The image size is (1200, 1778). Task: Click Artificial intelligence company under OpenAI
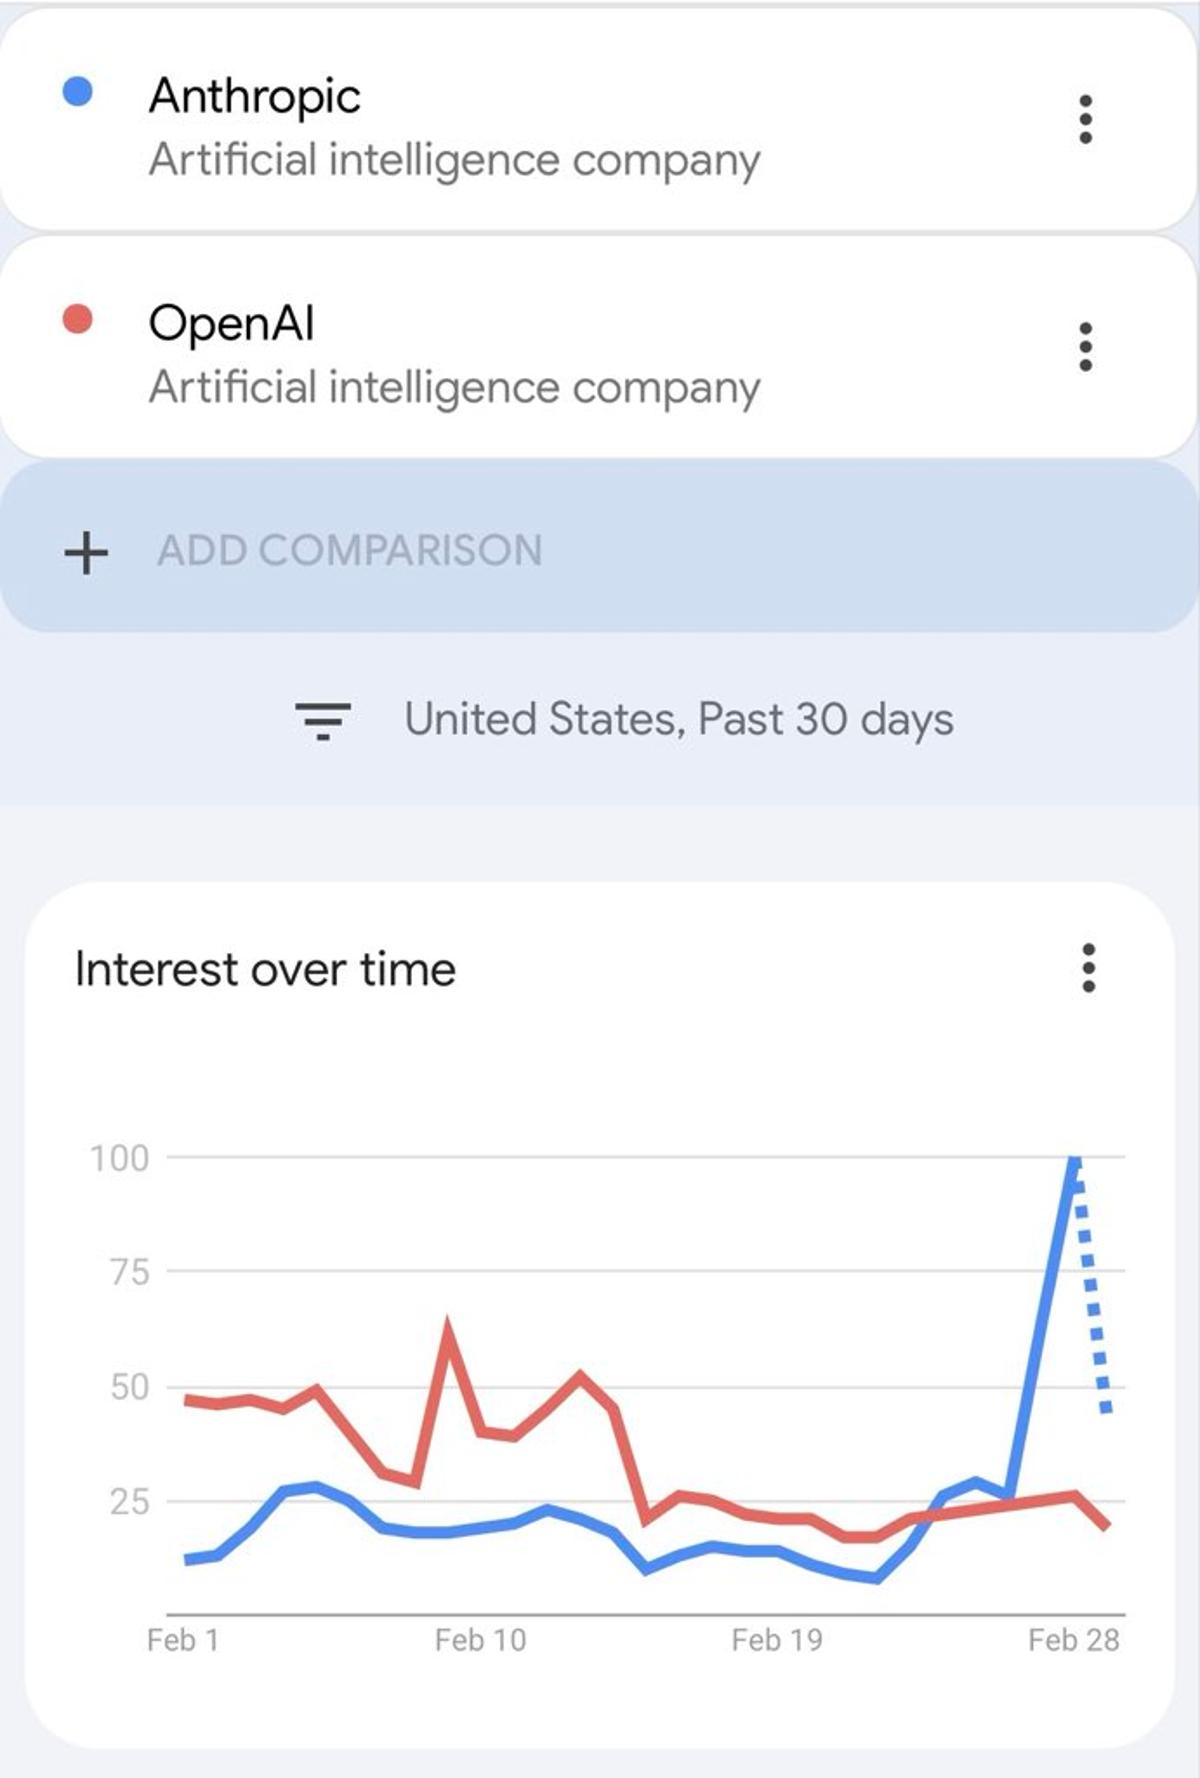coord(454,387)
